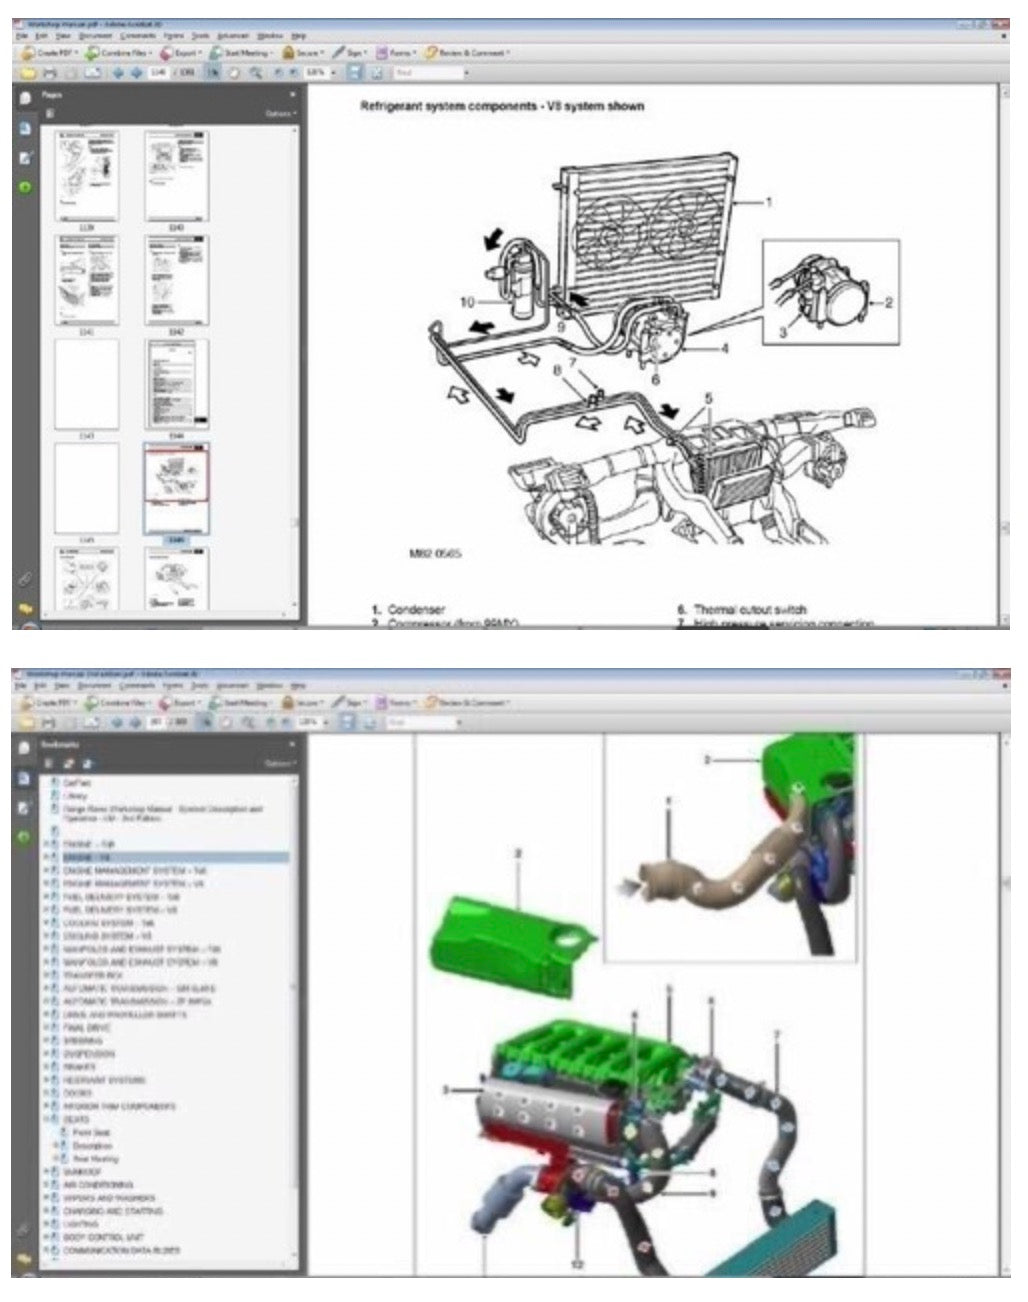
Task: Click Find search field in top toolbar
Action: pos(430,73)
